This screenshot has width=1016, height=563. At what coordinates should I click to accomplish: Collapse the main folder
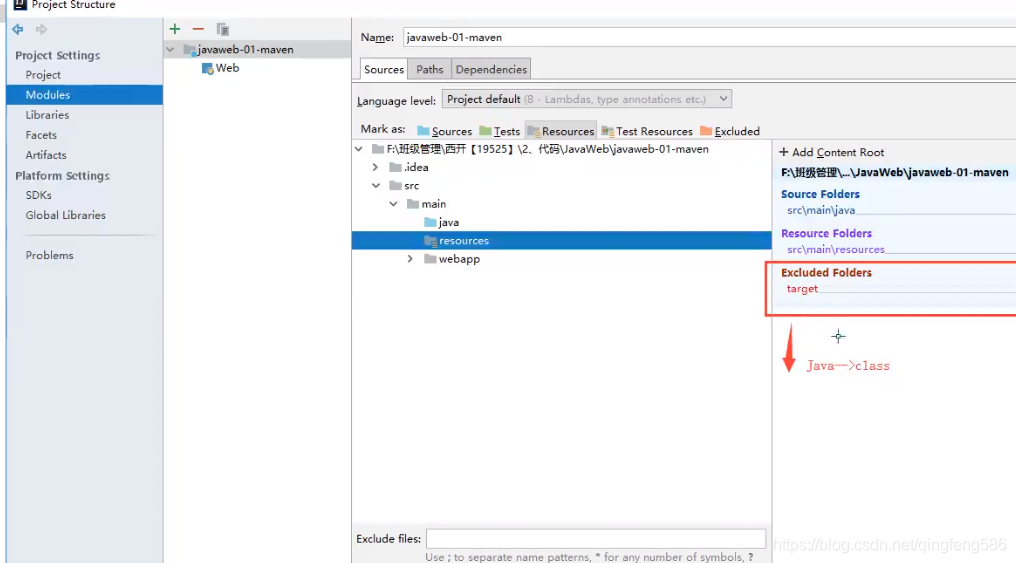click(x=393, y=203)
